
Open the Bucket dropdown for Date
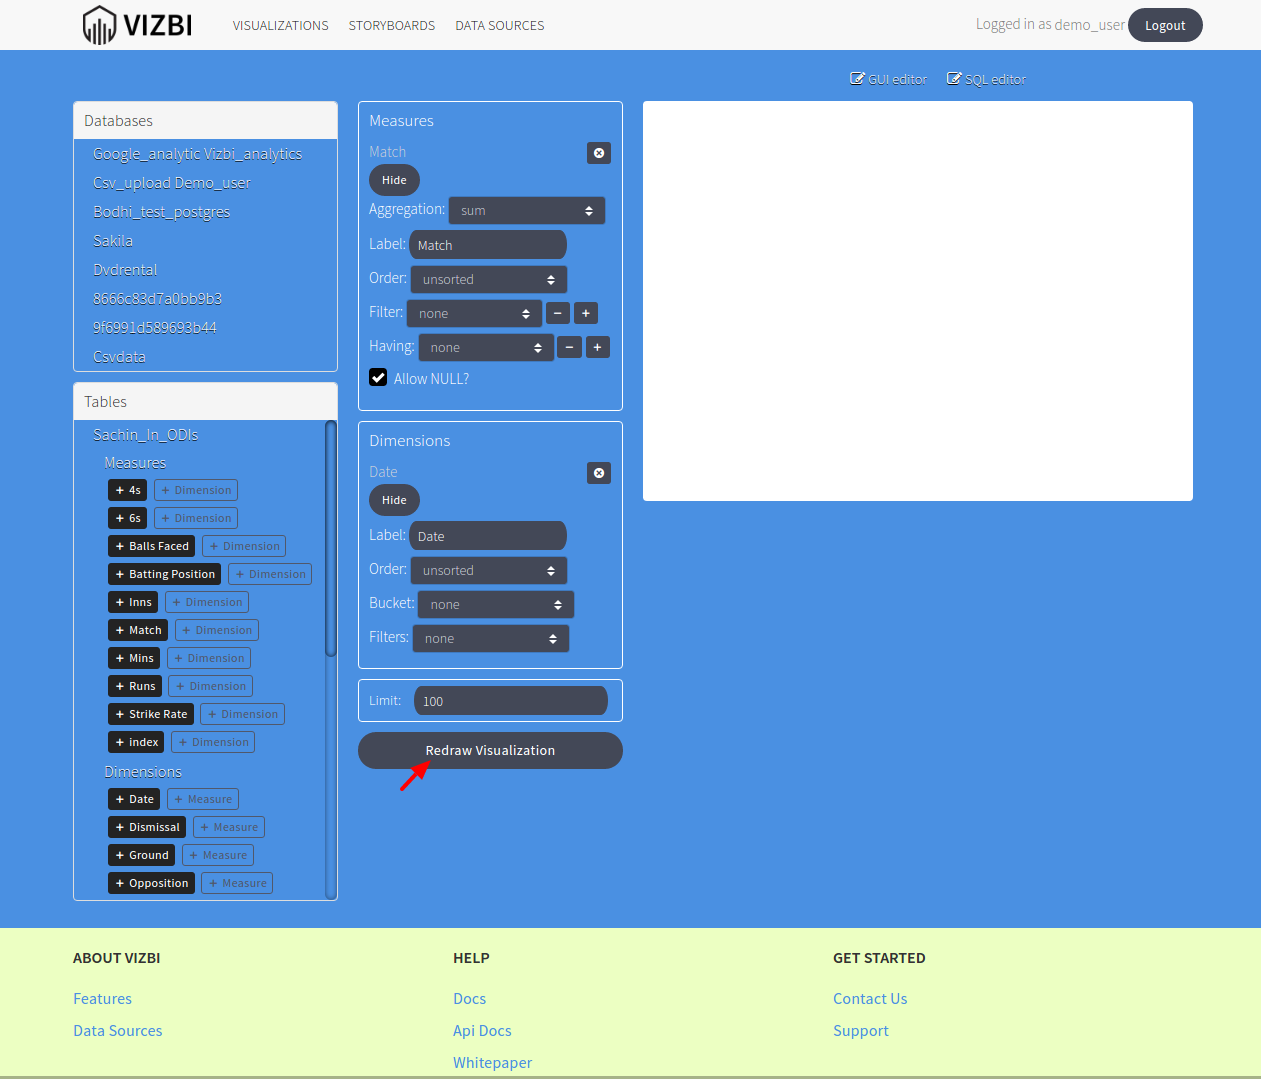[x=495, y=604]
